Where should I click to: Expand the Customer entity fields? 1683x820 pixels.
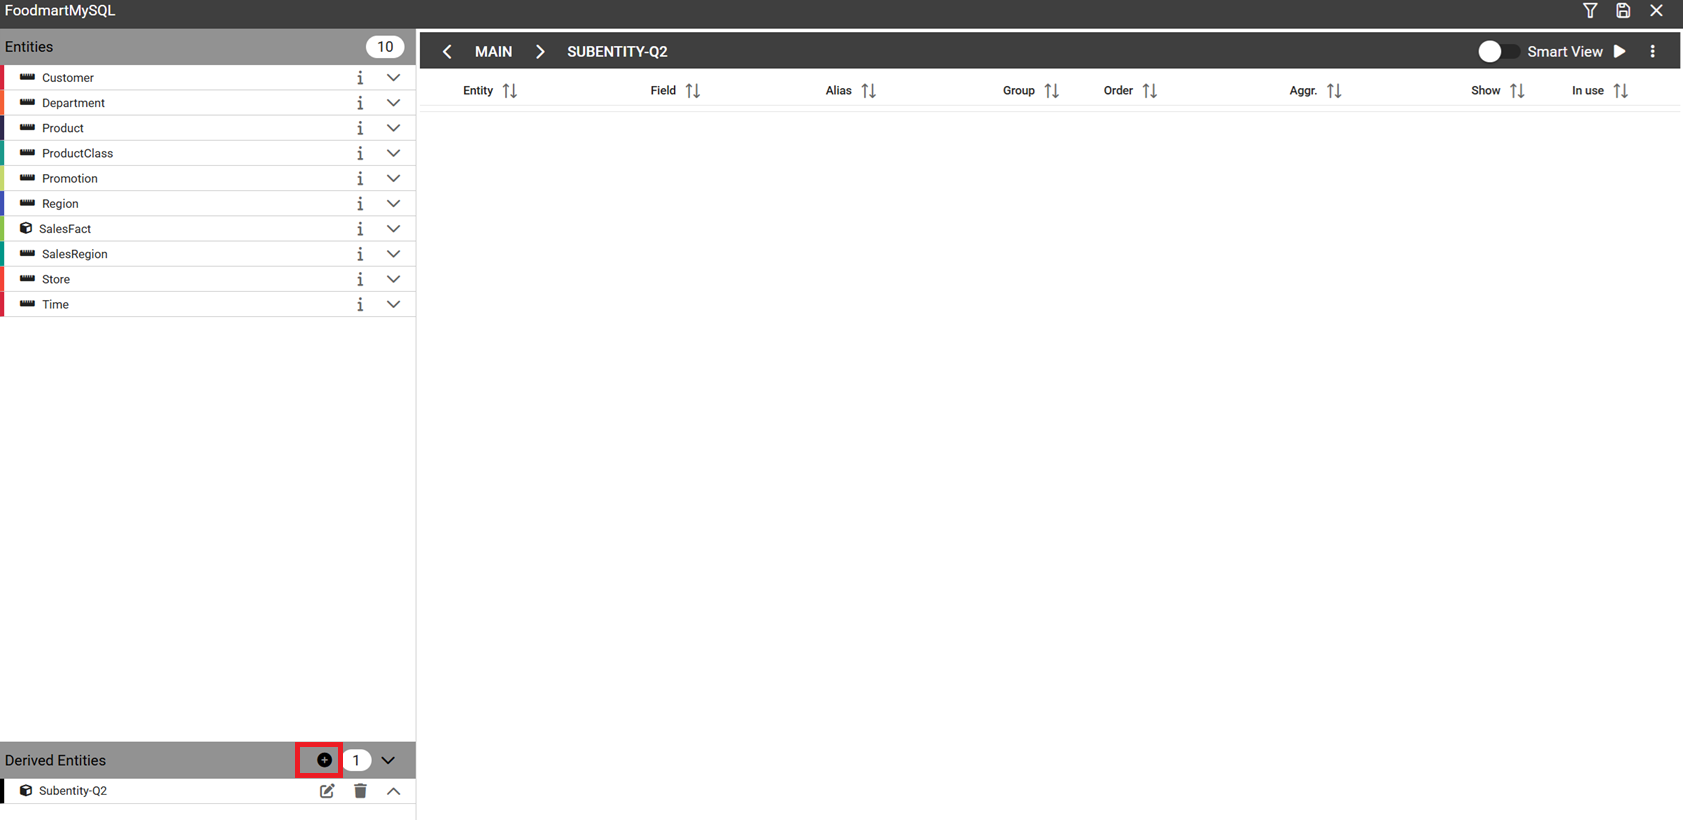tap(394, 78)
